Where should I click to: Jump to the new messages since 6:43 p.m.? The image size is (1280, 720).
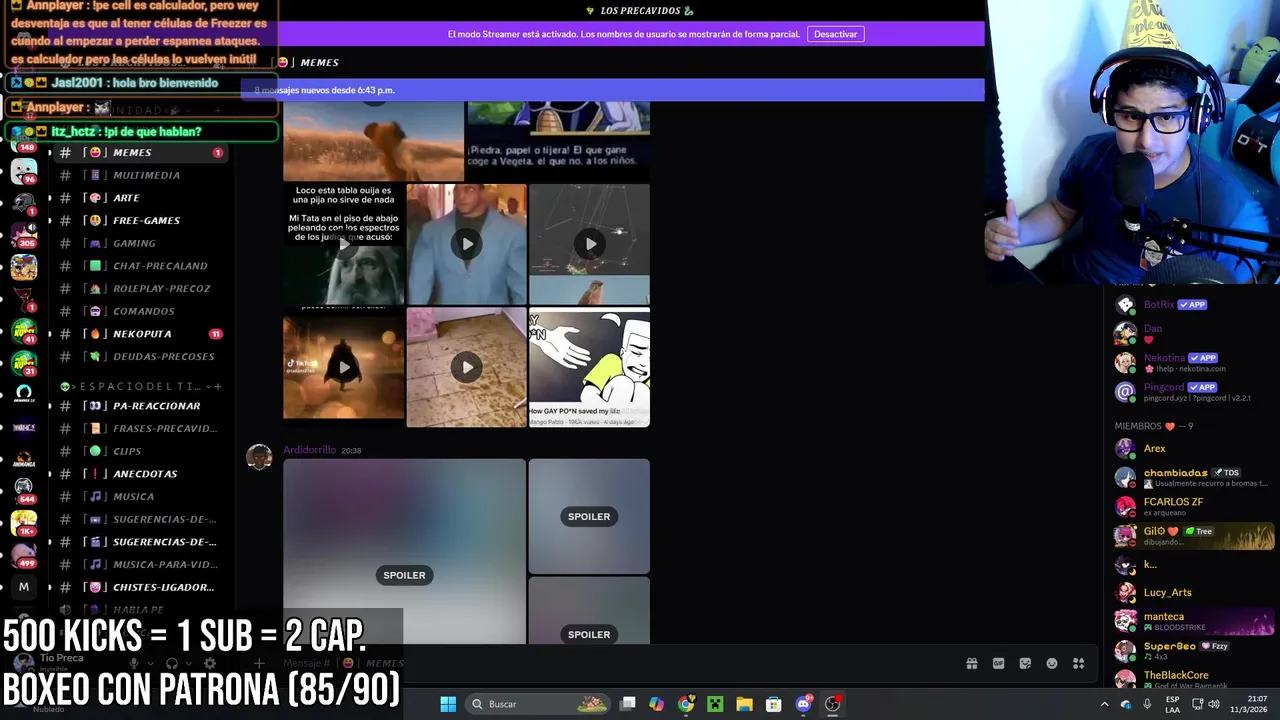pyautogui.click(x=612, y=90)
